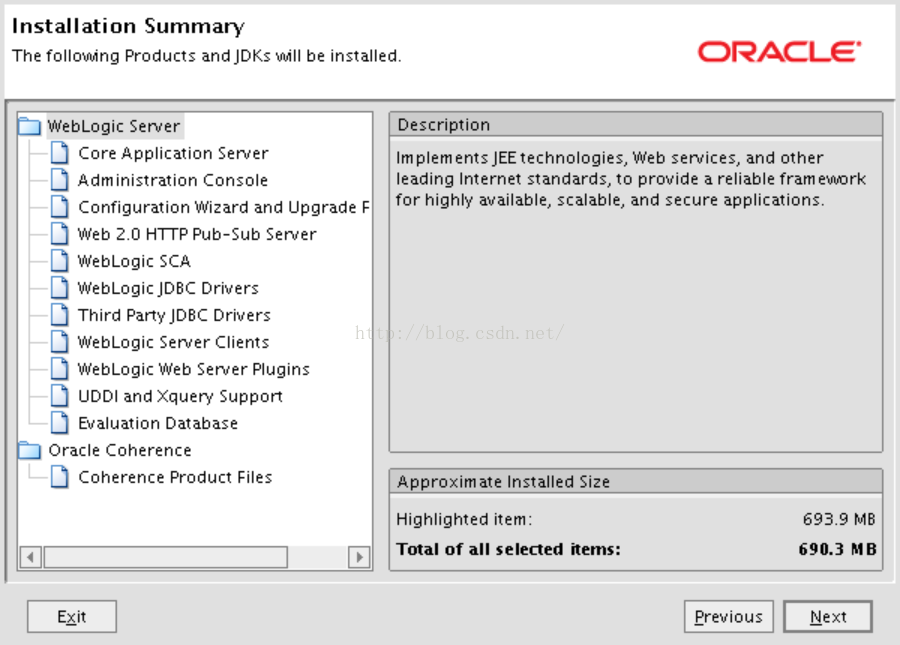
Task: Select Configuration Wizard and Upgrade entry
Action: (x=224, y=207)
